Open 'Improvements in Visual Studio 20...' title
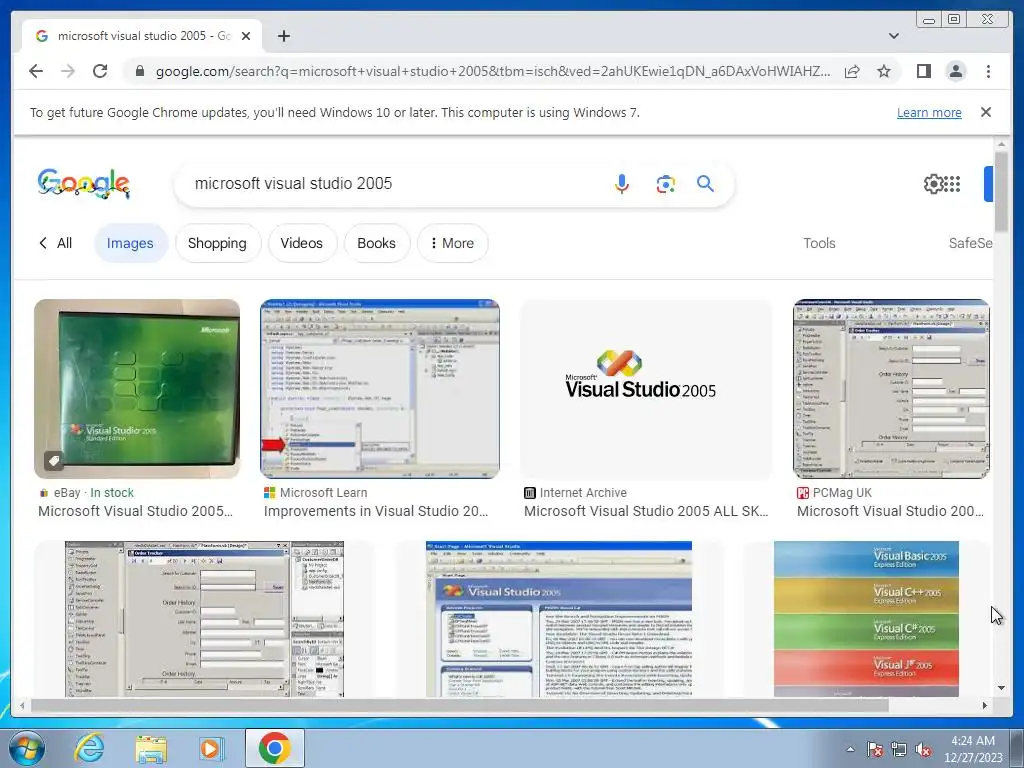Image resolution: width=1024 pixels, height=768 pixels. (376, 511)
